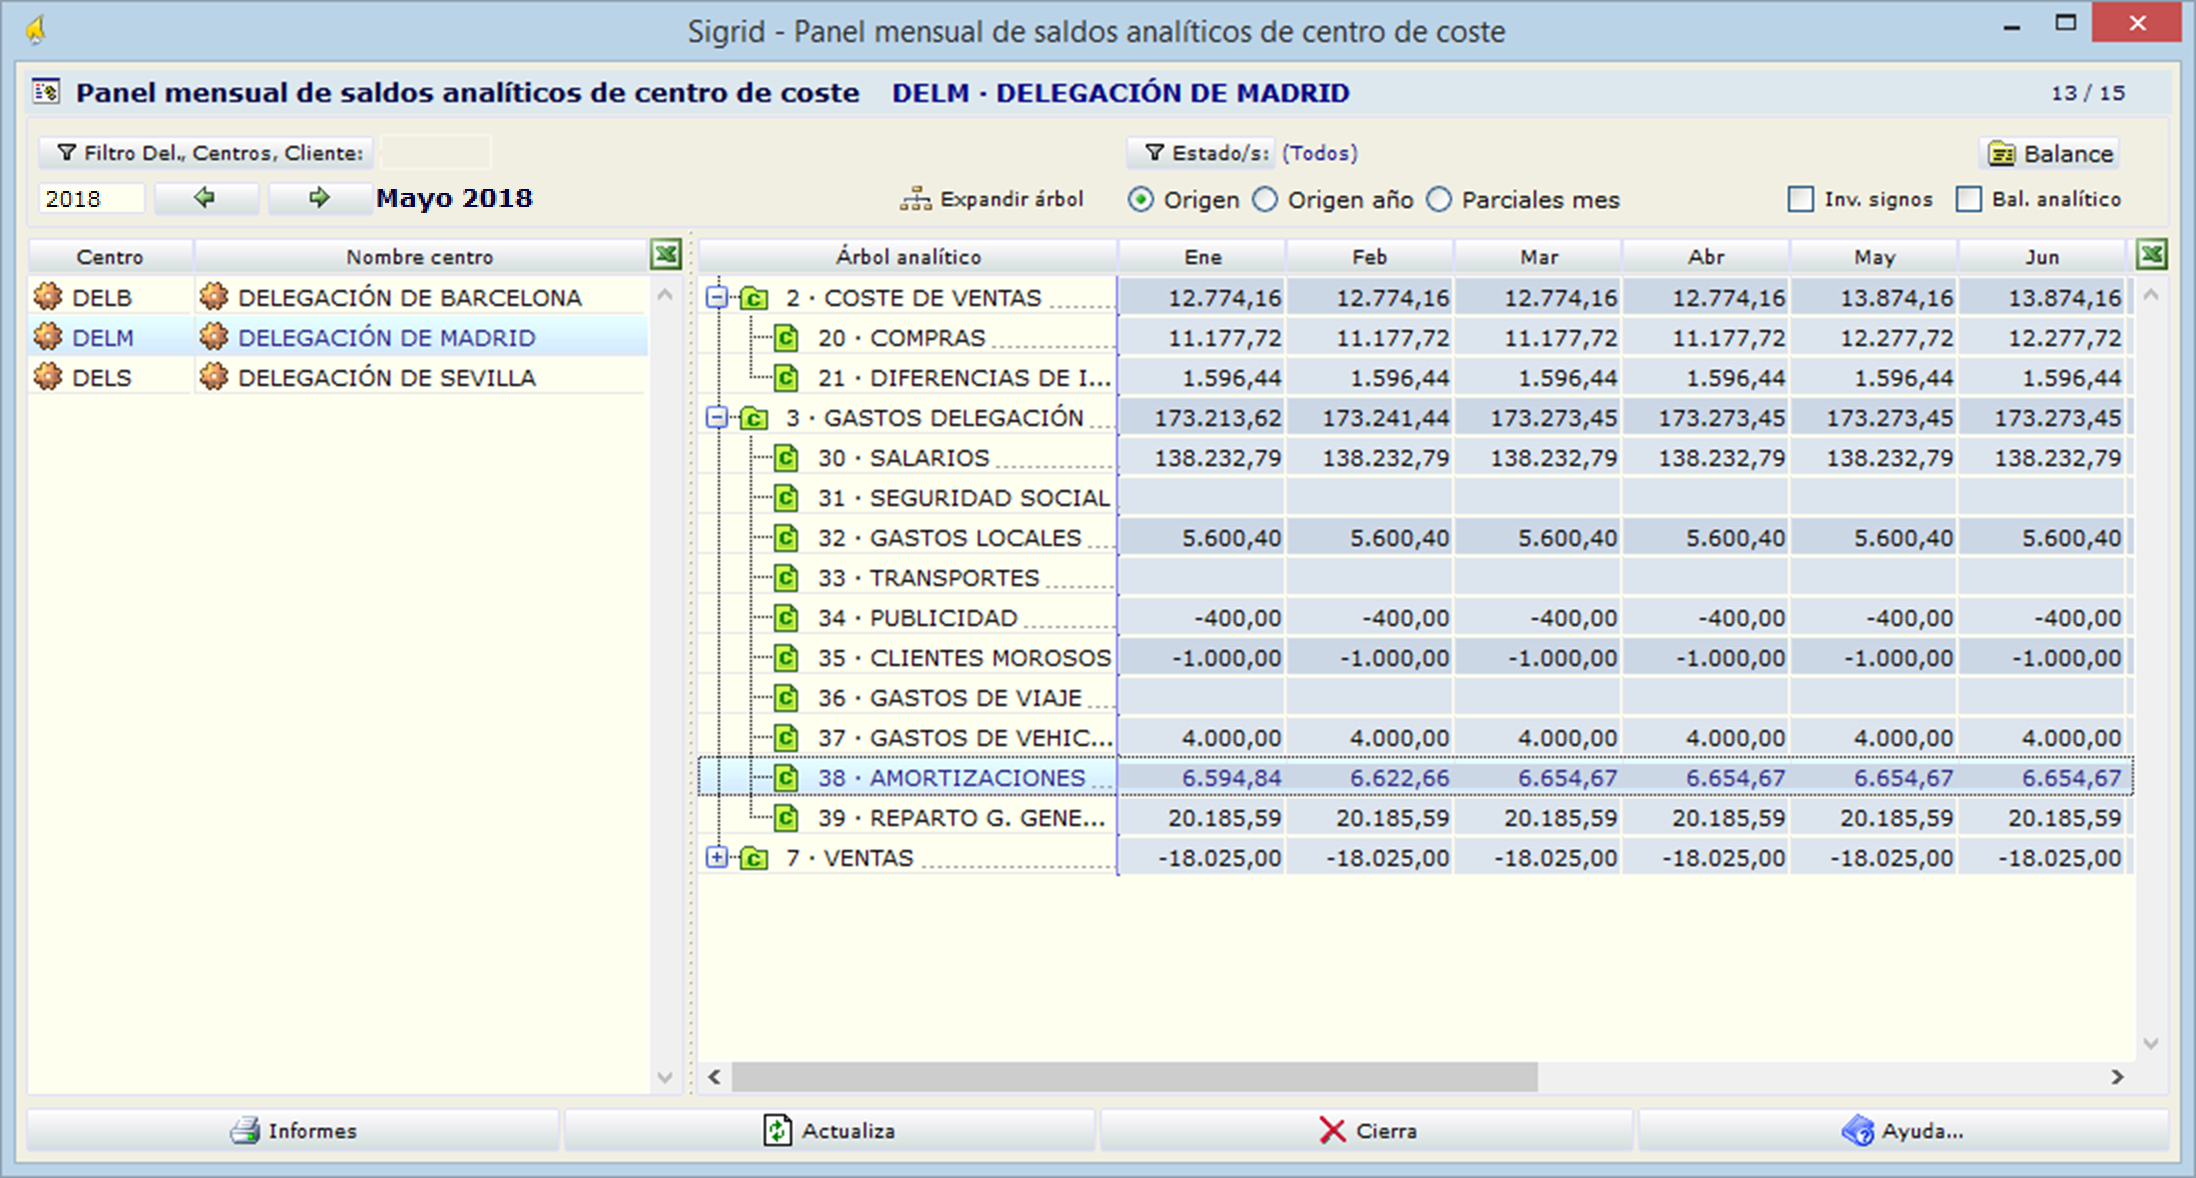Open the Estado/s filter

1201,153
